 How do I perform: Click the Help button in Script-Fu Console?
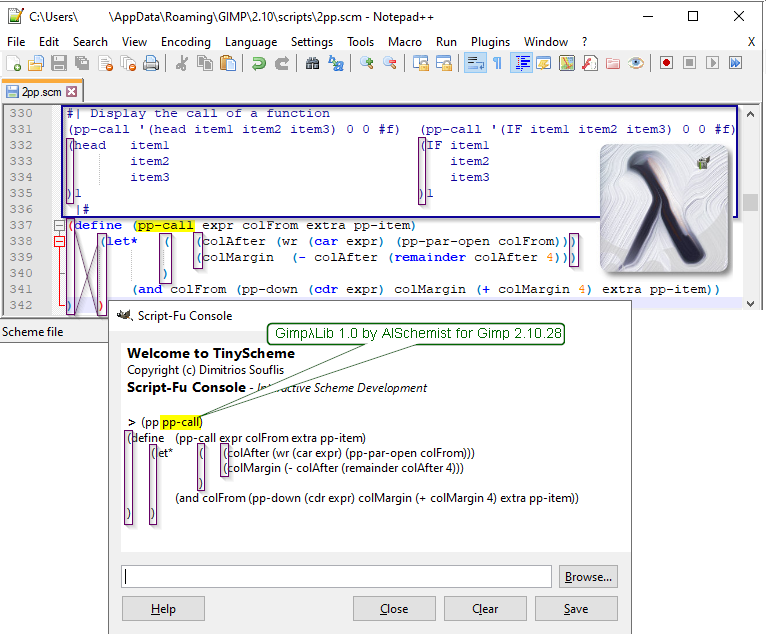point(163,609)
